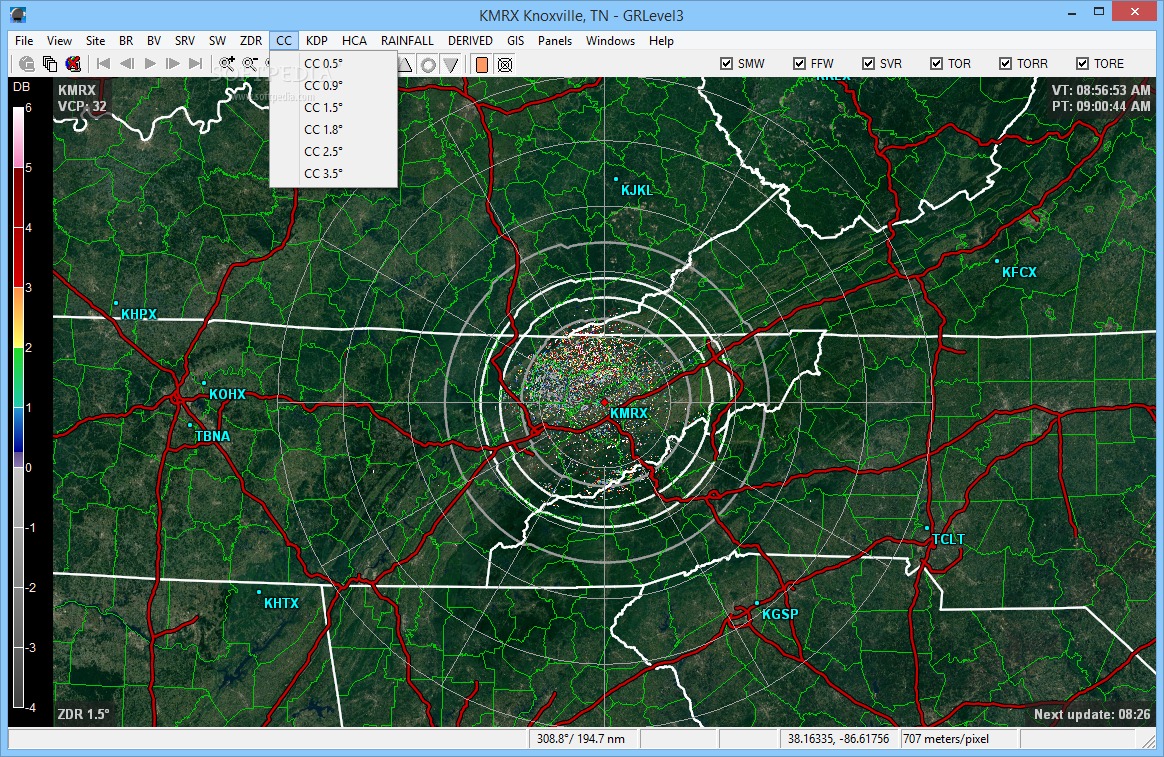
Task: Open the RAINFALL product menu
Action: (x=408, y=41)
